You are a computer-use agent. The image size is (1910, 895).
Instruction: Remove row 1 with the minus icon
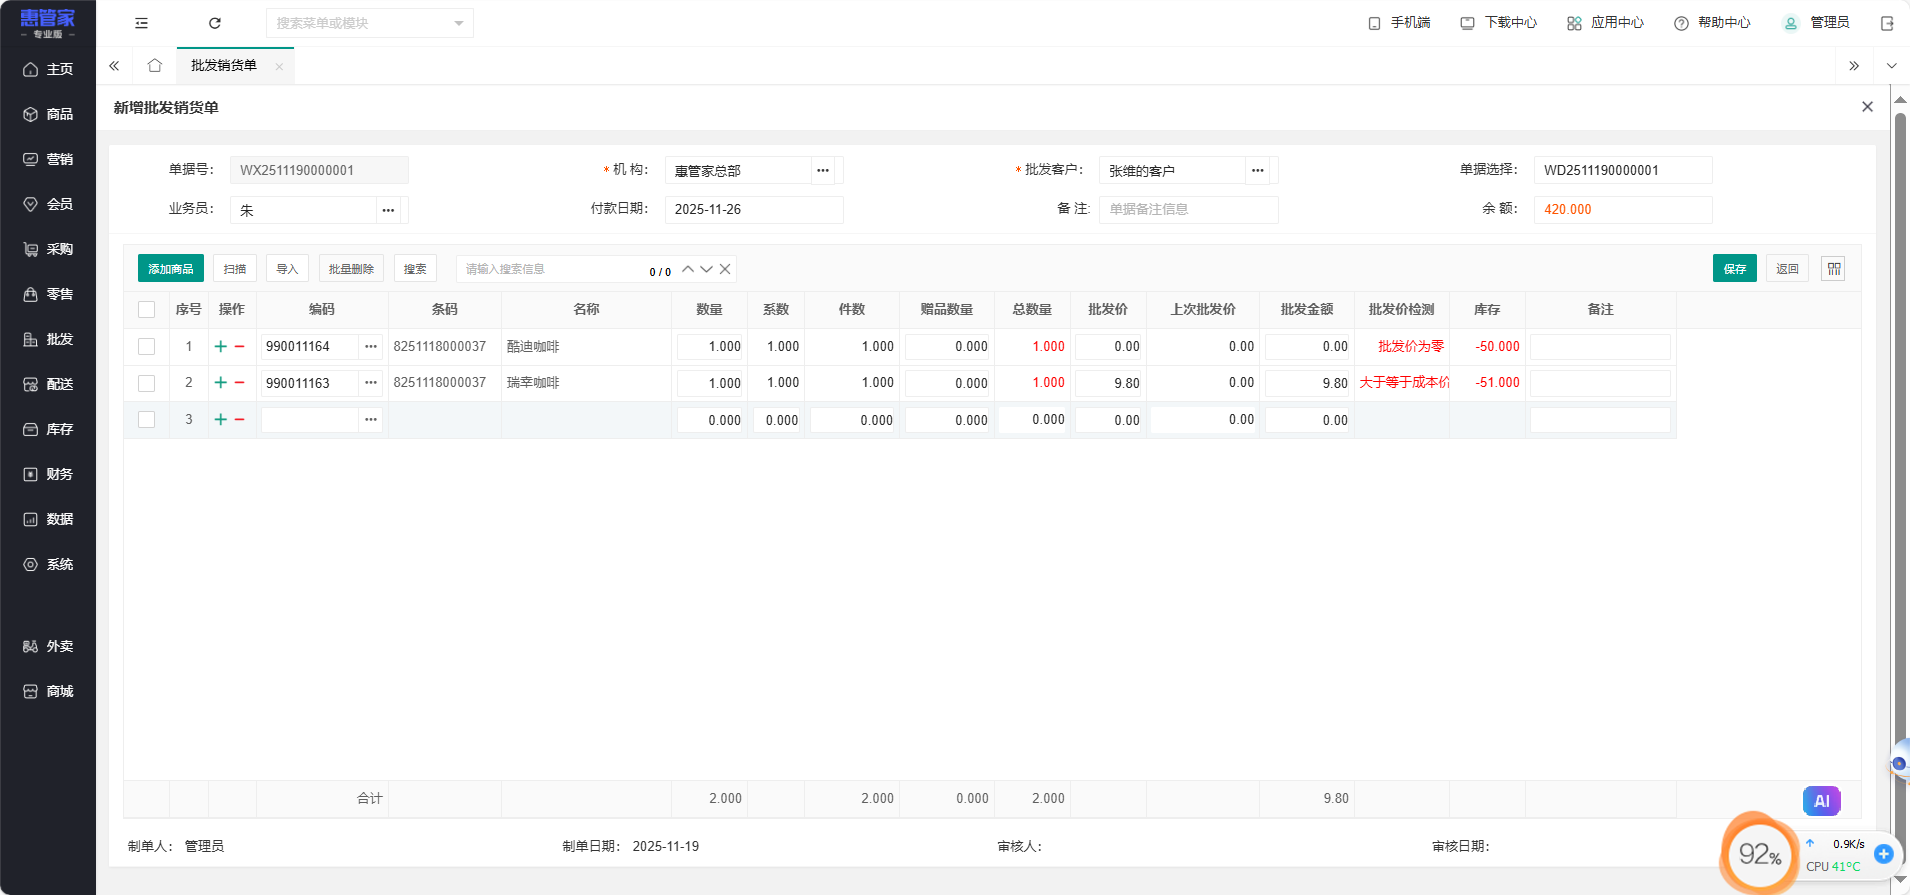pyautogui.click(x=240, y=346)
